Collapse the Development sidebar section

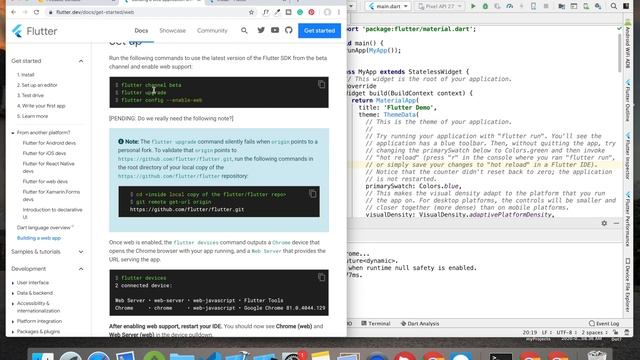(81, 269)
